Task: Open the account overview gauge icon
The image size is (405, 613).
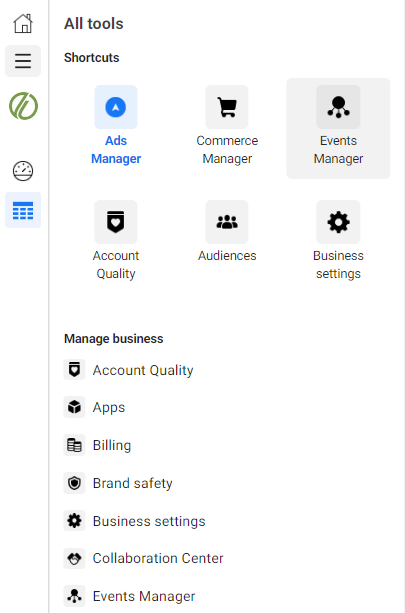Action: click(x=23, y=171)
